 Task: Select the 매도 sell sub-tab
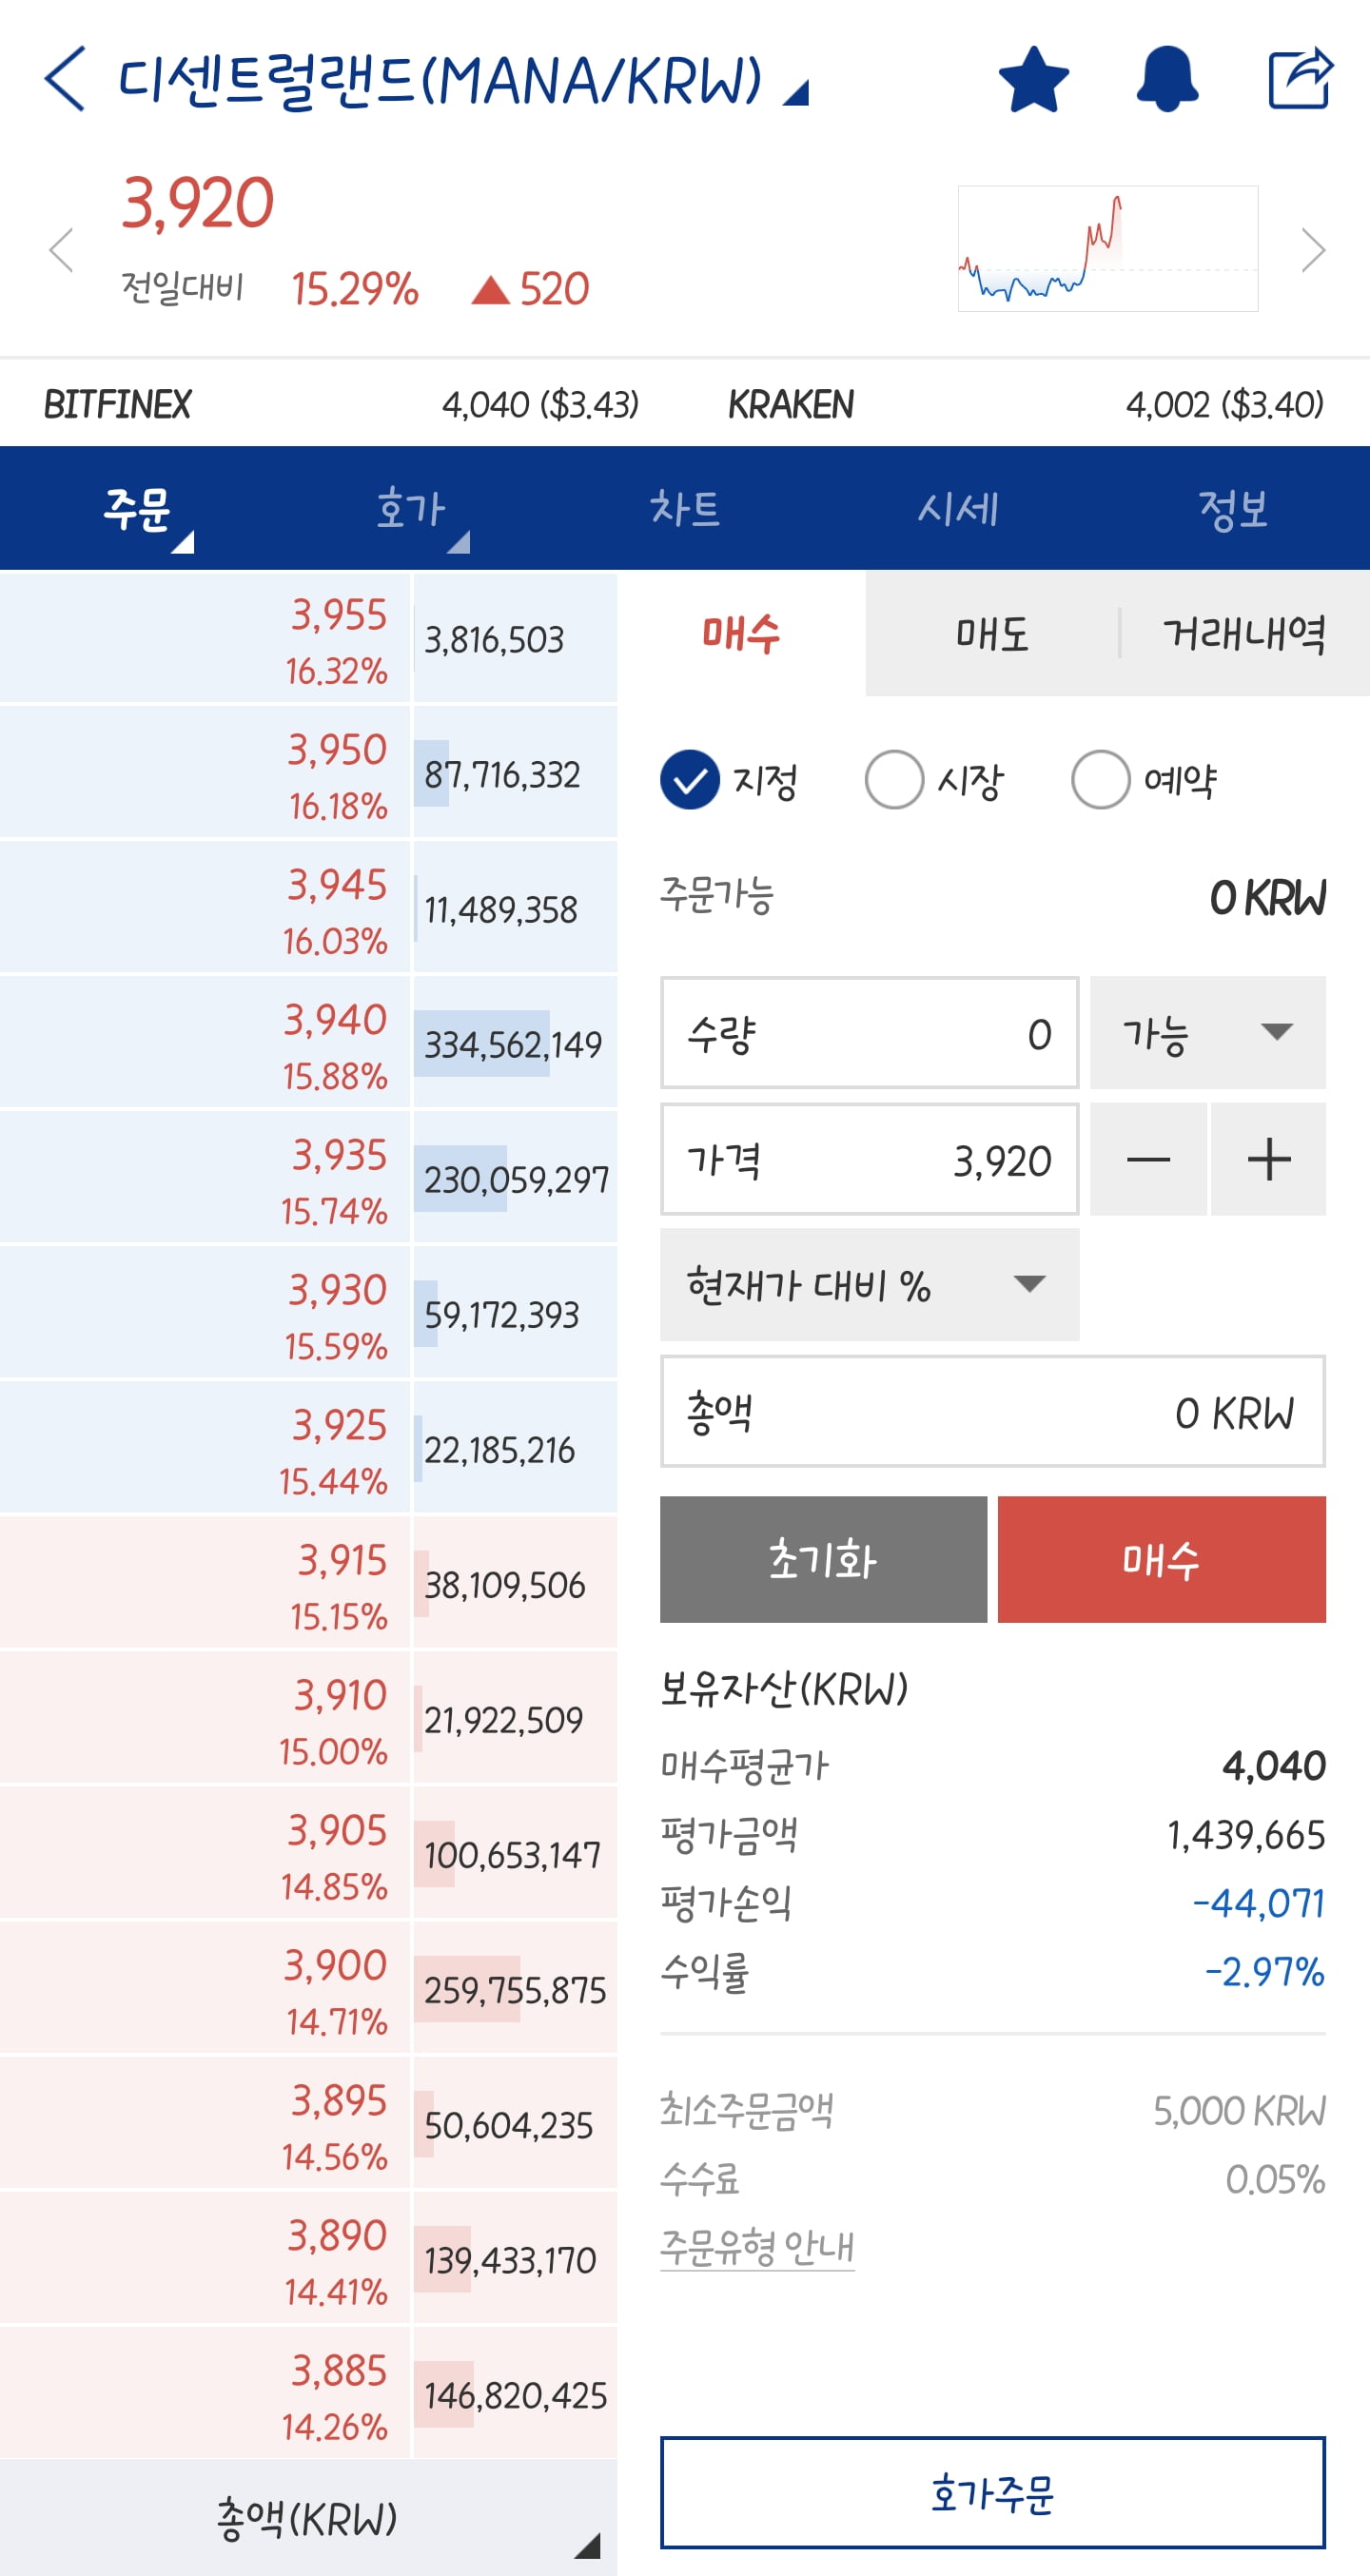(x=992, y=634)
